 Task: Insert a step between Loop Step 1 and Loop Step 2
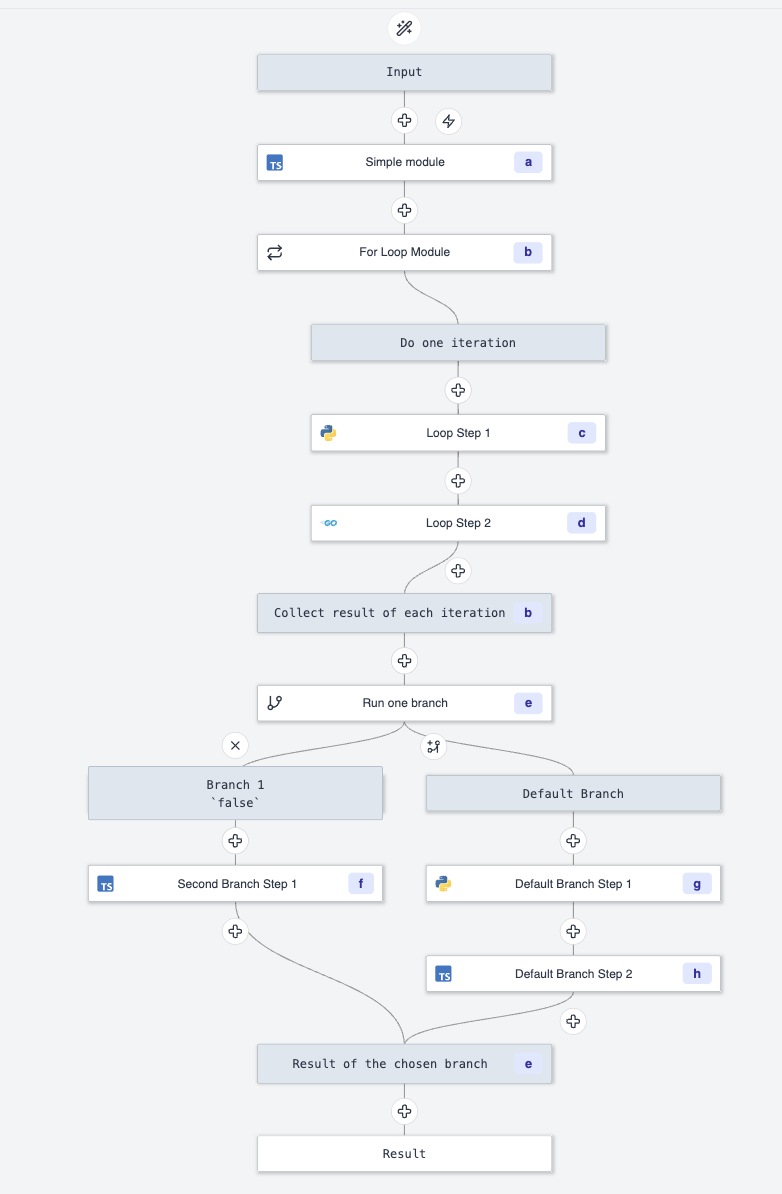pos(457,480)
